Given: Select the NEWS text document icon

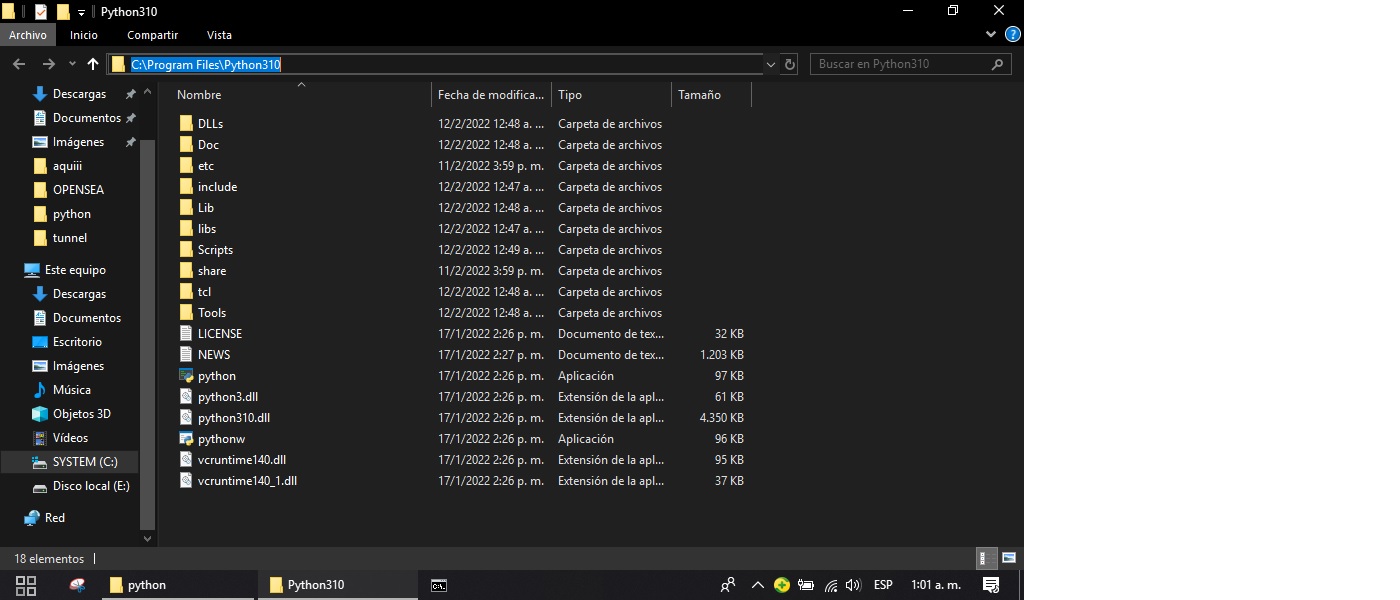Looking at the screenshot, I should (186, 355).
